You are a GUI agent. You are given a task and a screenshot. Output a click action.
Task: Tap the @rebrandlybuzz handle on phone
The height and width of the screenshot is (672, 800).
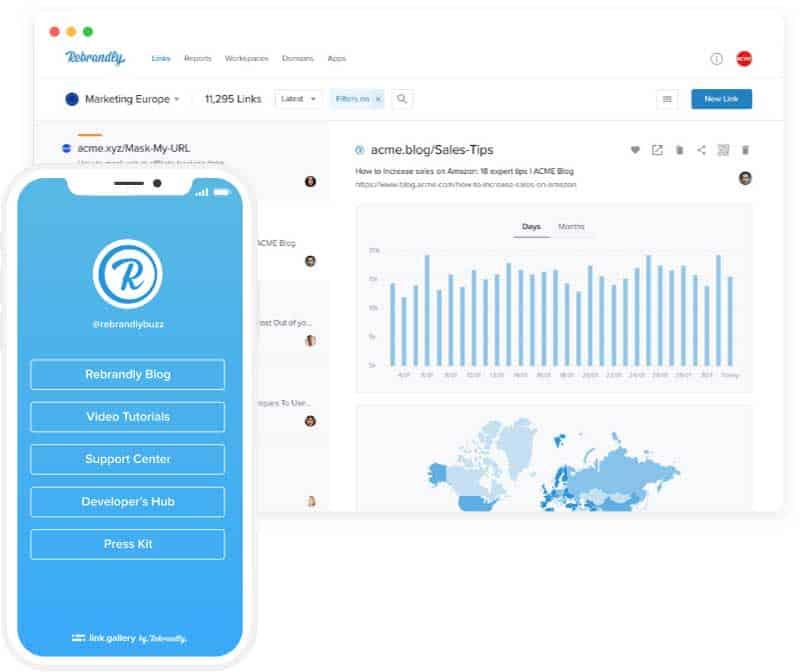pos(128,325)
